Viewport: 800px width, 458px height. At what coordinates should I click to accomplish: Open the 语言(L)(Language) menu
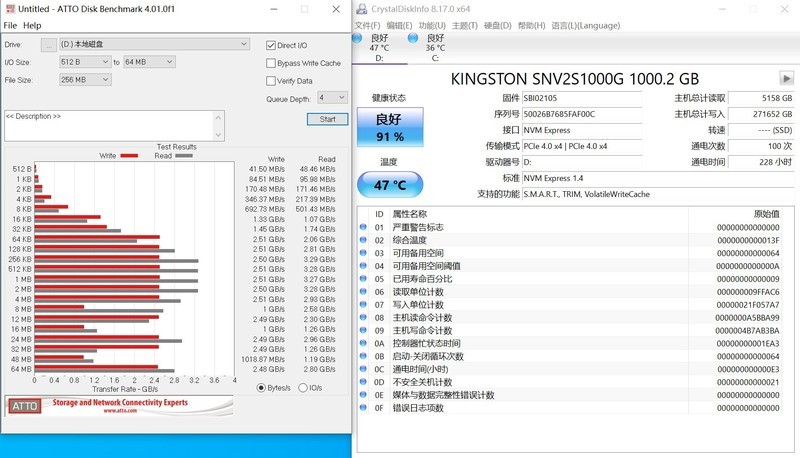tap(586, 26)
